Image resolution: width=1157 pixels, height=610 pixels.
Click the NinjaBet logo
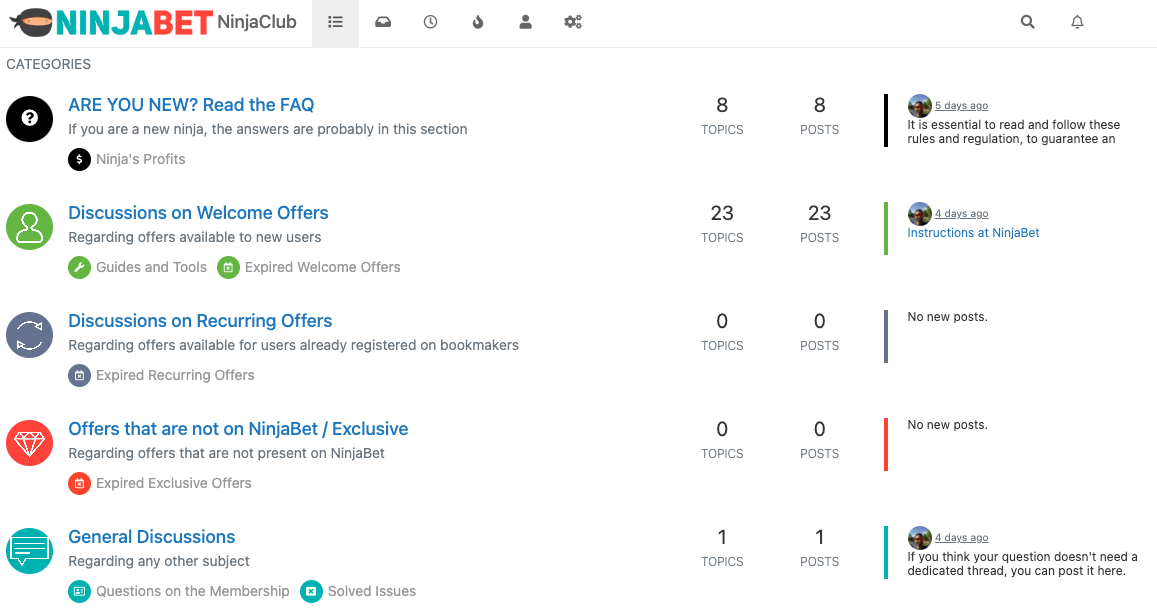[110, 22]
